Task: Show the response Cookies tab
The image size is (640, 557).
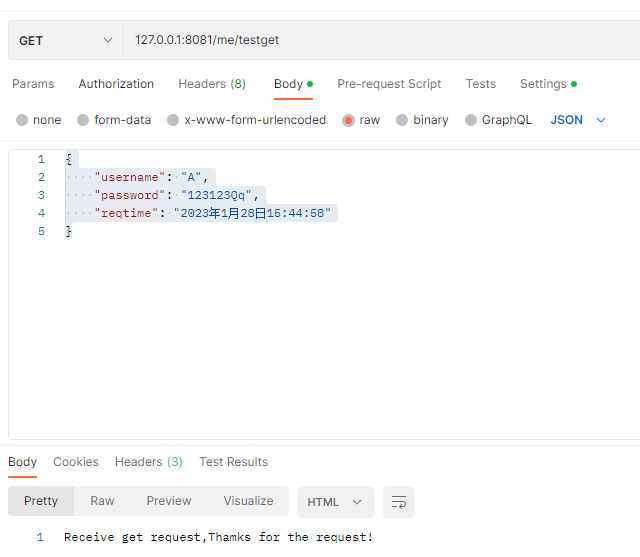Action: [x=76, y=462]
